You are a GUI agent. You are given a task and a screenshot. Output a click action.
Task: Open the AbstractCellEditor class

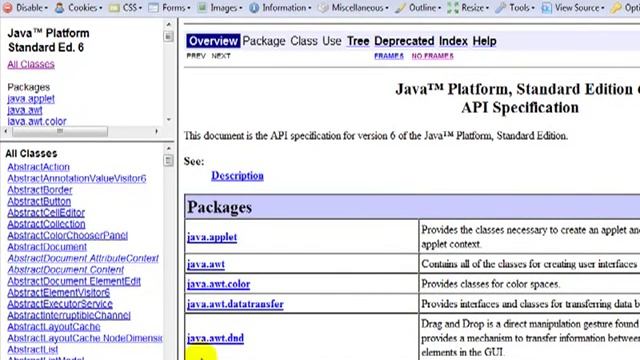46,213
